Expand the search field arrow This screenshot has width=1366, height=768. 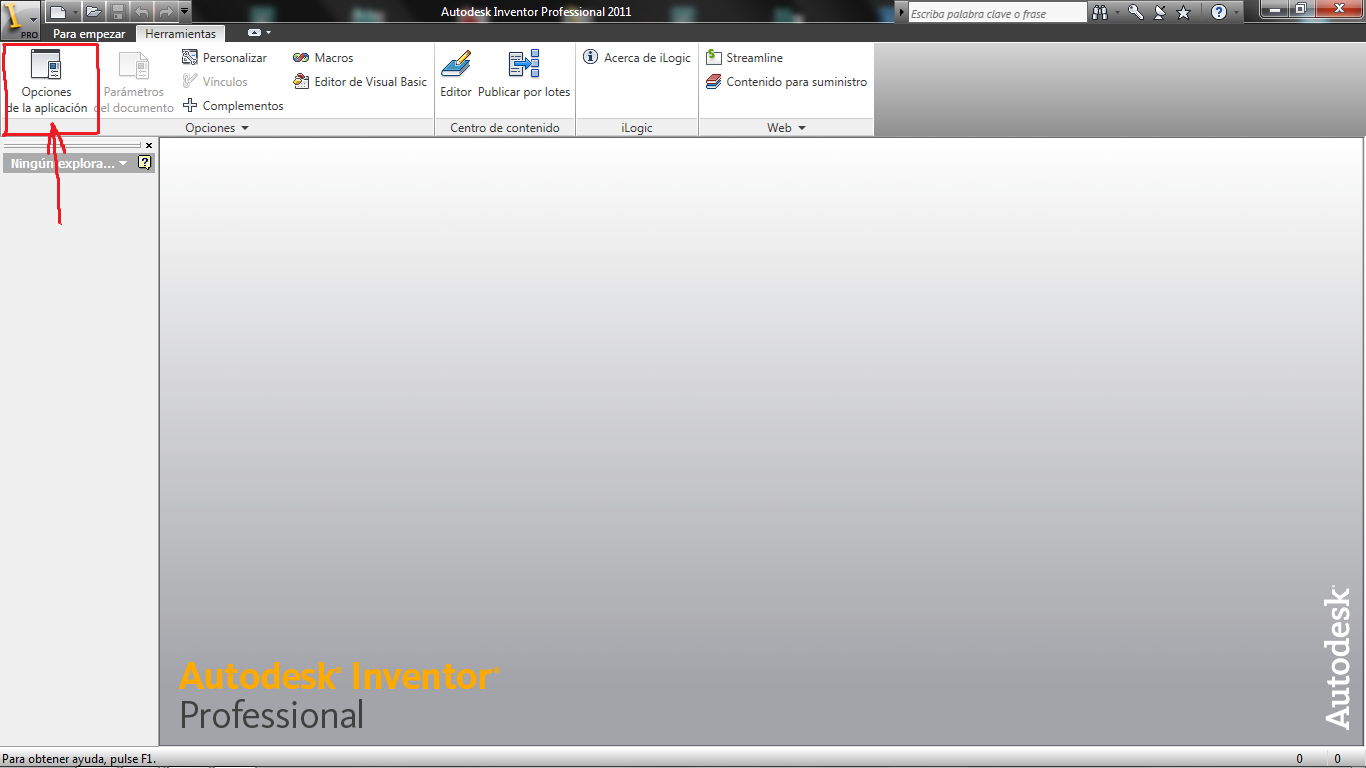(x=901, y=12)
